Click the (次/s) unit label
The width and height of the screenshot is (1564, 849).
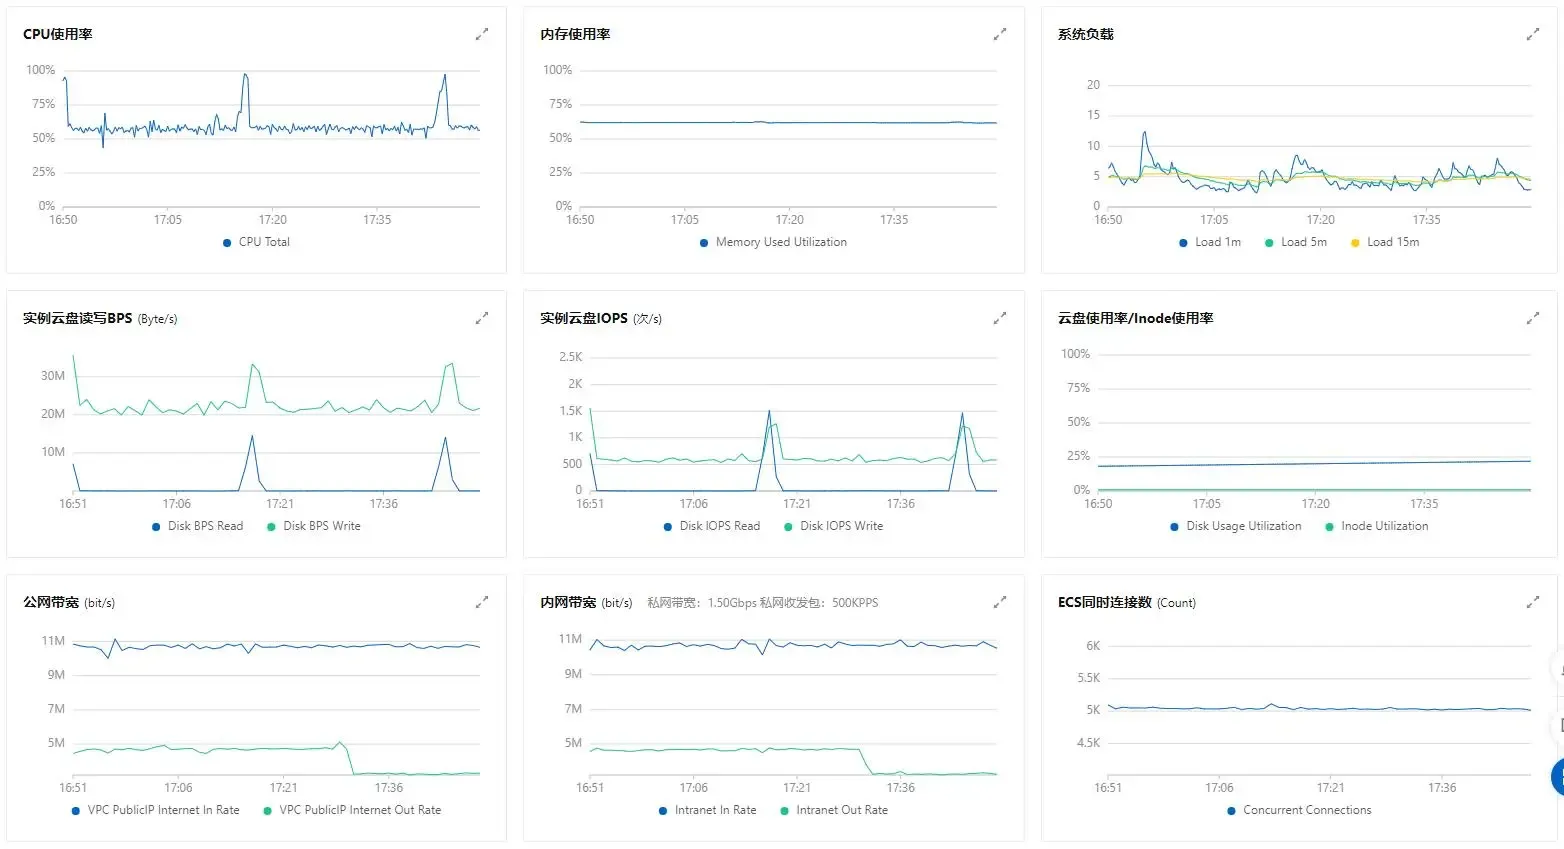648,319
